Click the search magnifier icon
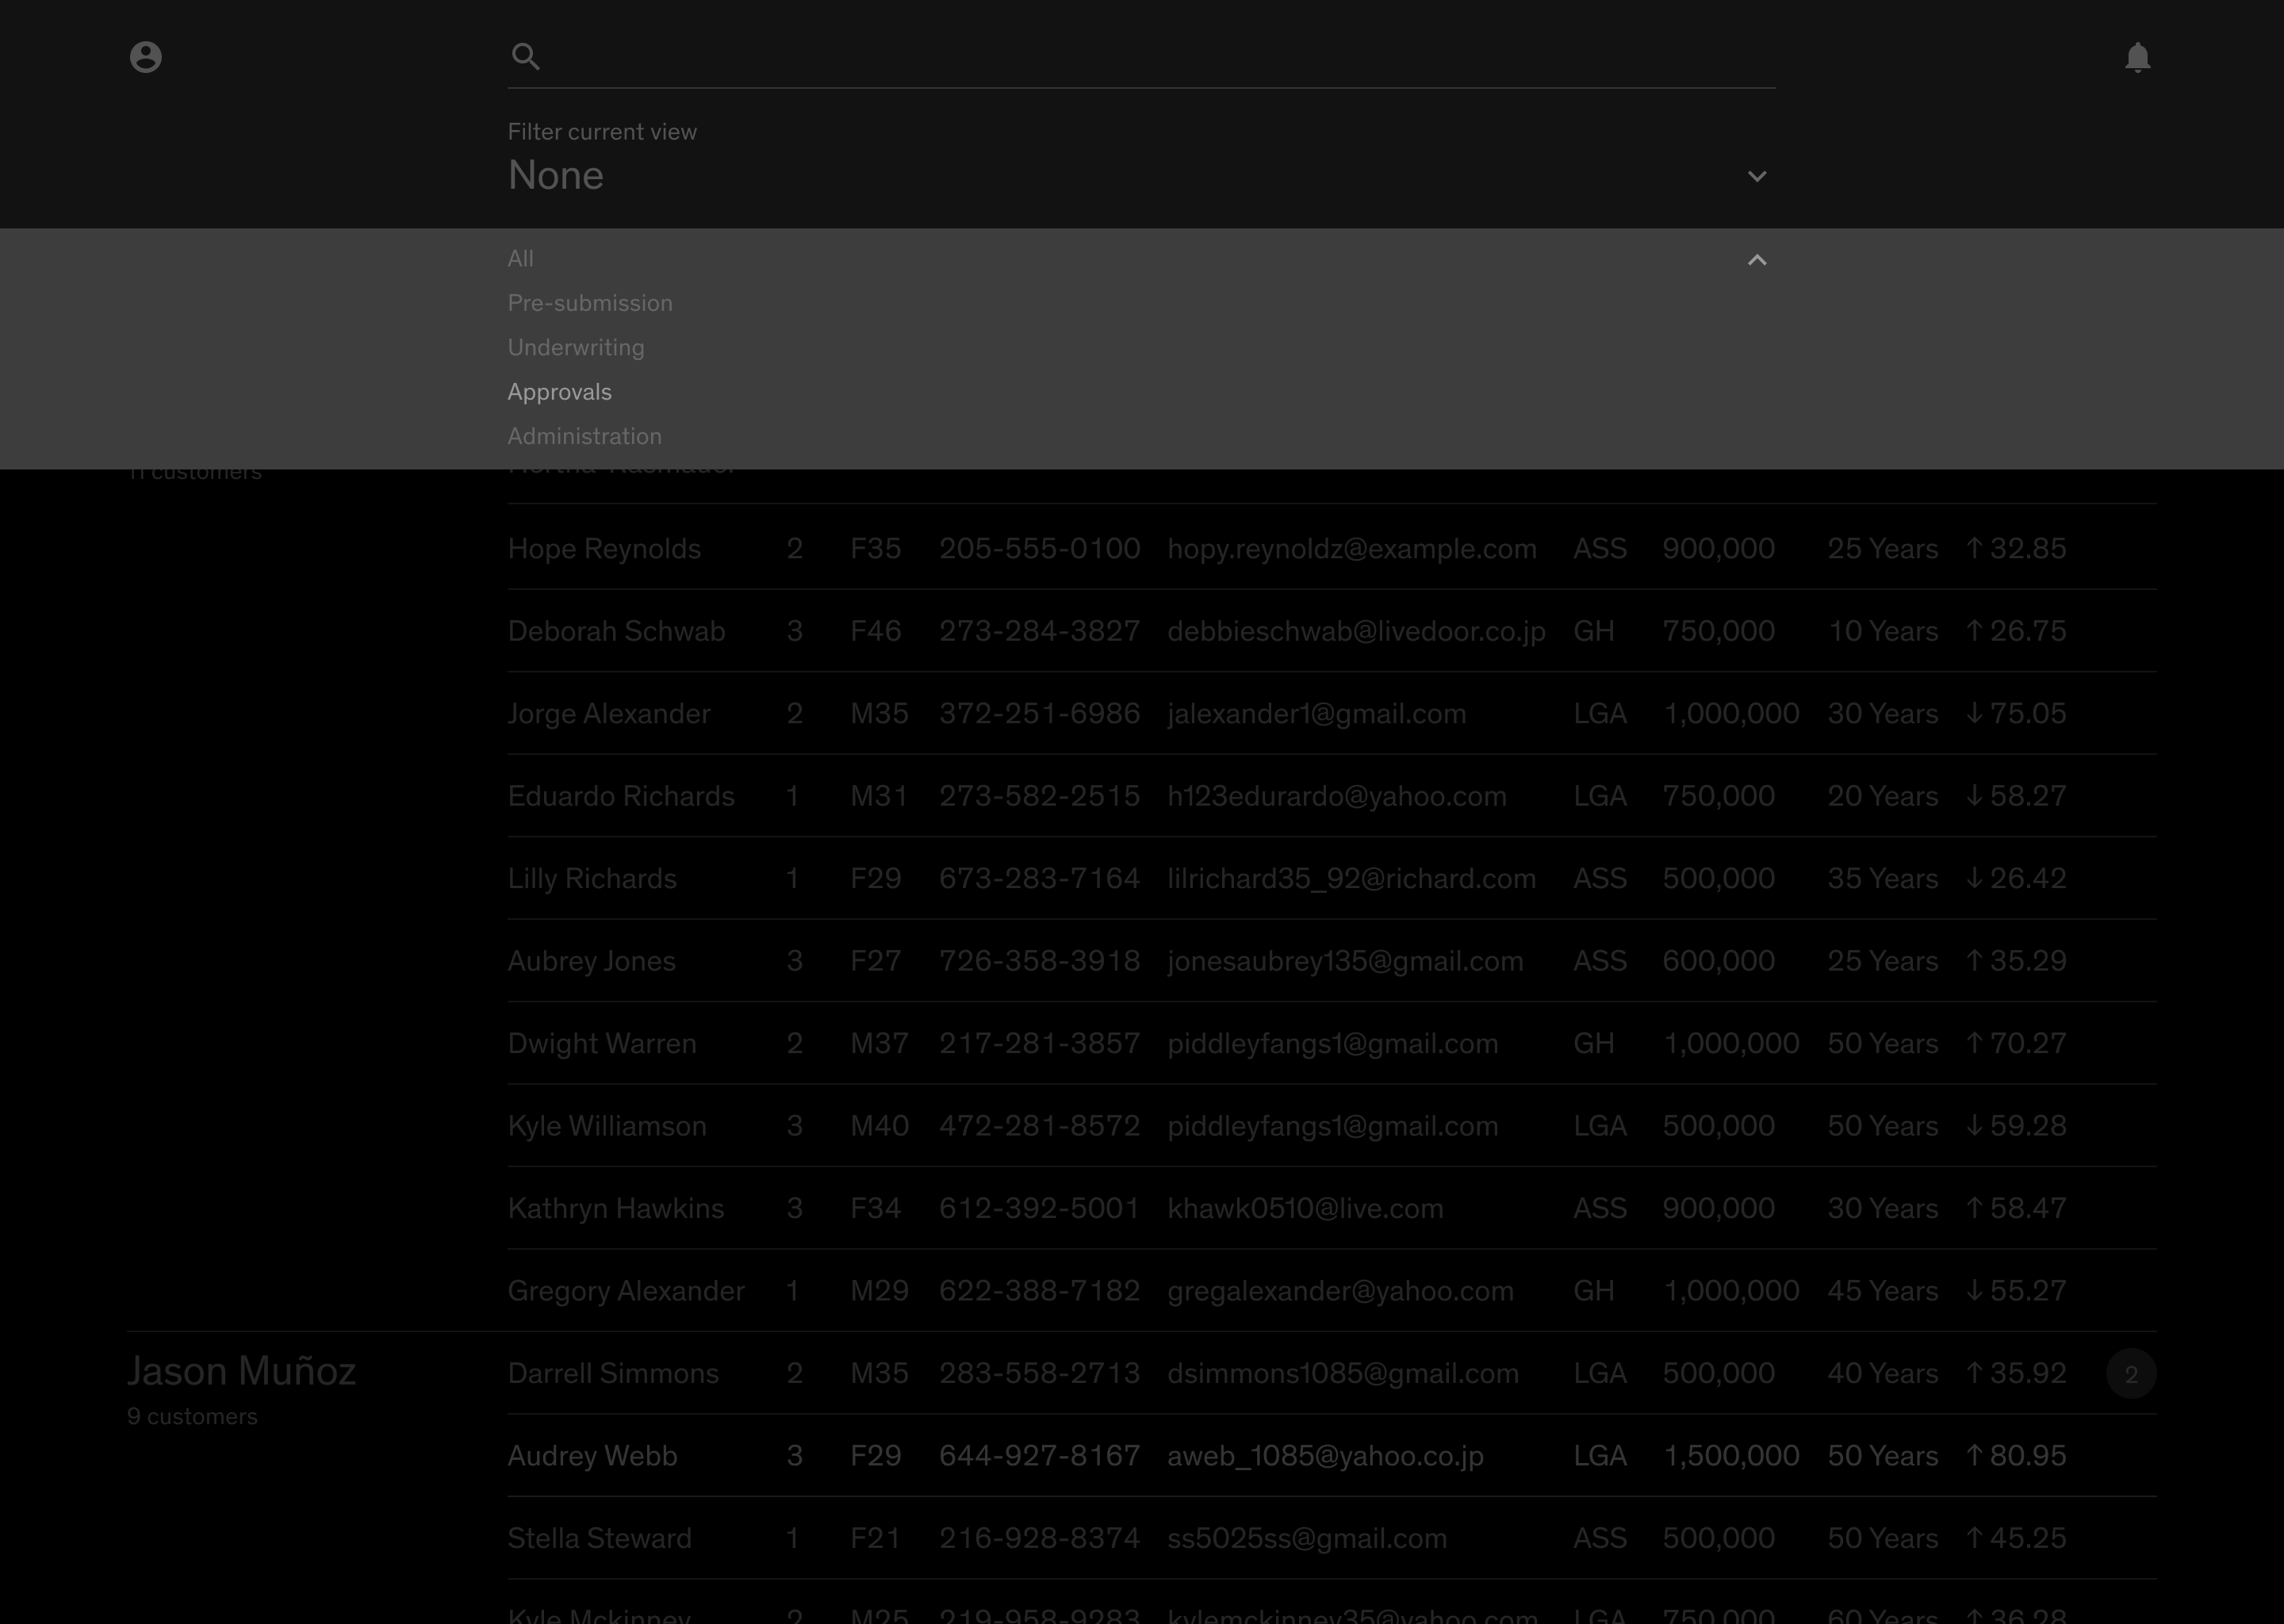The height and width of the screenshot is (1624, 2284). point(526,57)
